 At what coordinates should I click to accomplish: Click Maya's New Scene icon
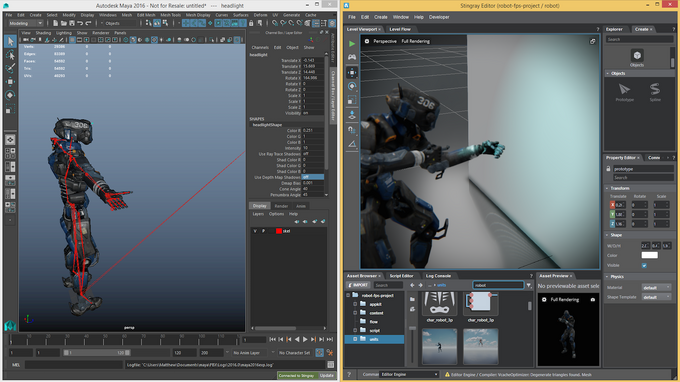56,23
